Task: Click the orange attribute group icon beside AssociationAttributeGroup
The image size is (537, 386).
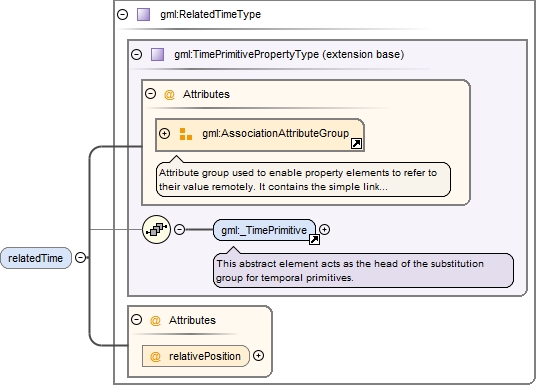Action: tap(186, 134)
